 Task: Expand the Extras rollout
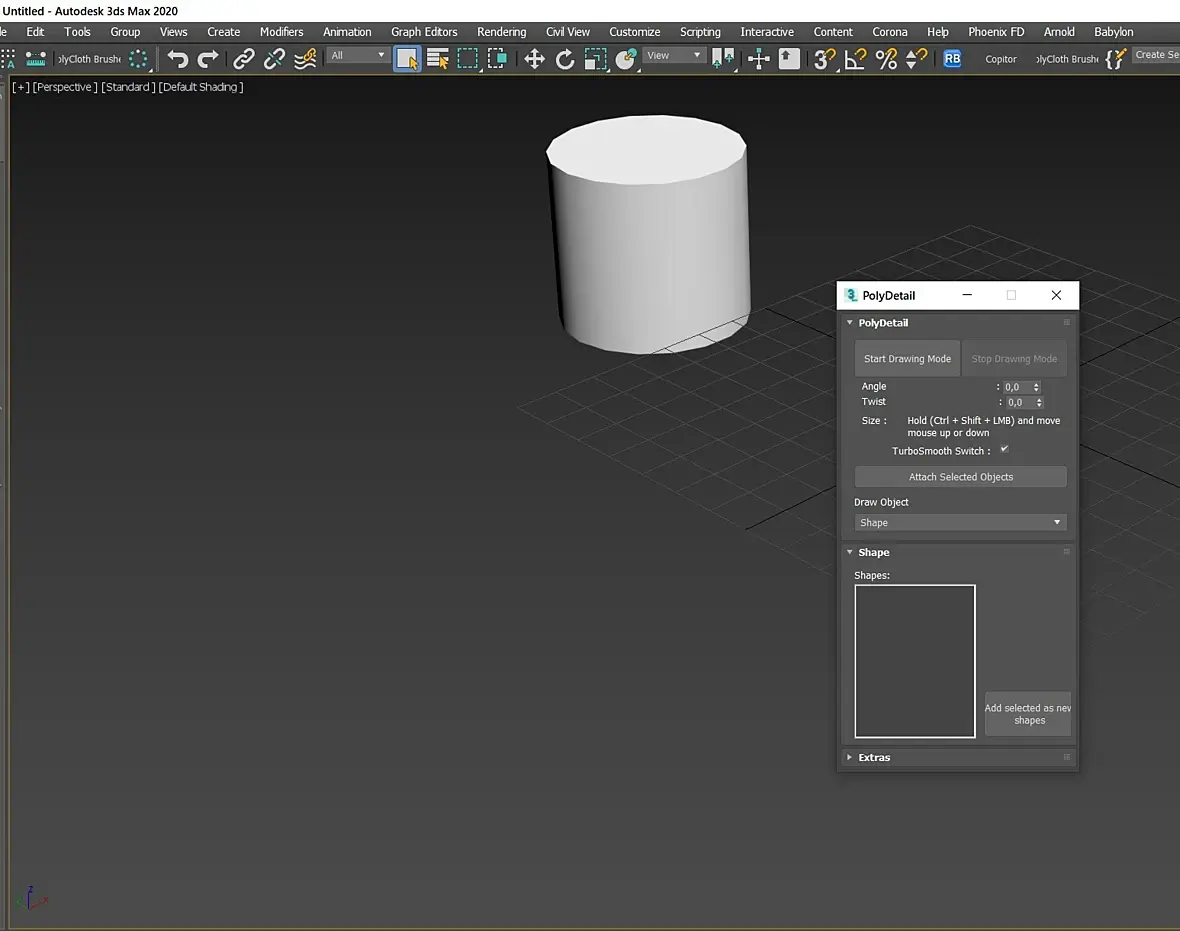click(873, 758)
